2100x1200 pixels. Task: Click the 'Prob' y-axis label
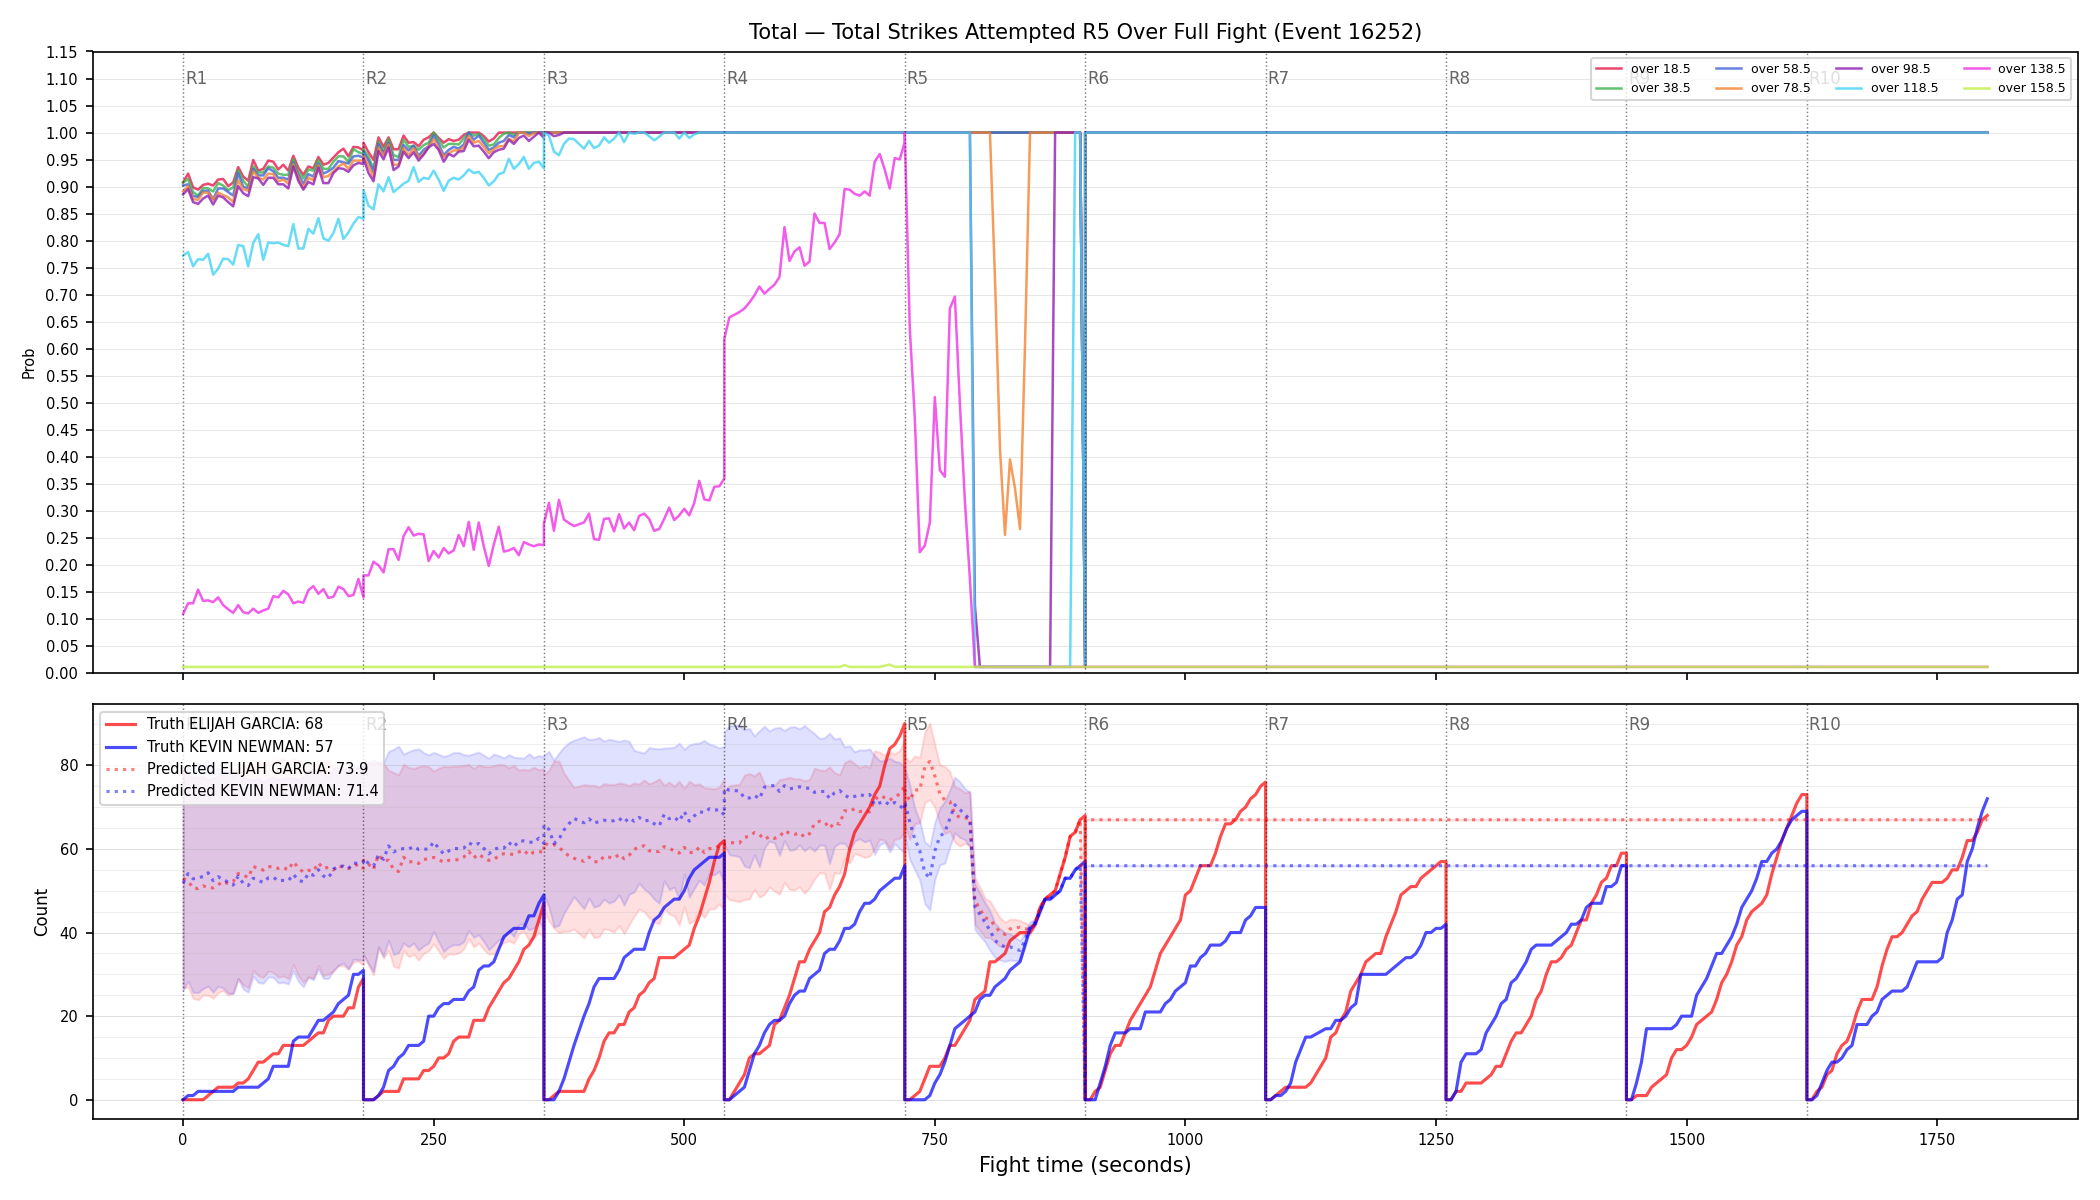[x=29, y=363]
